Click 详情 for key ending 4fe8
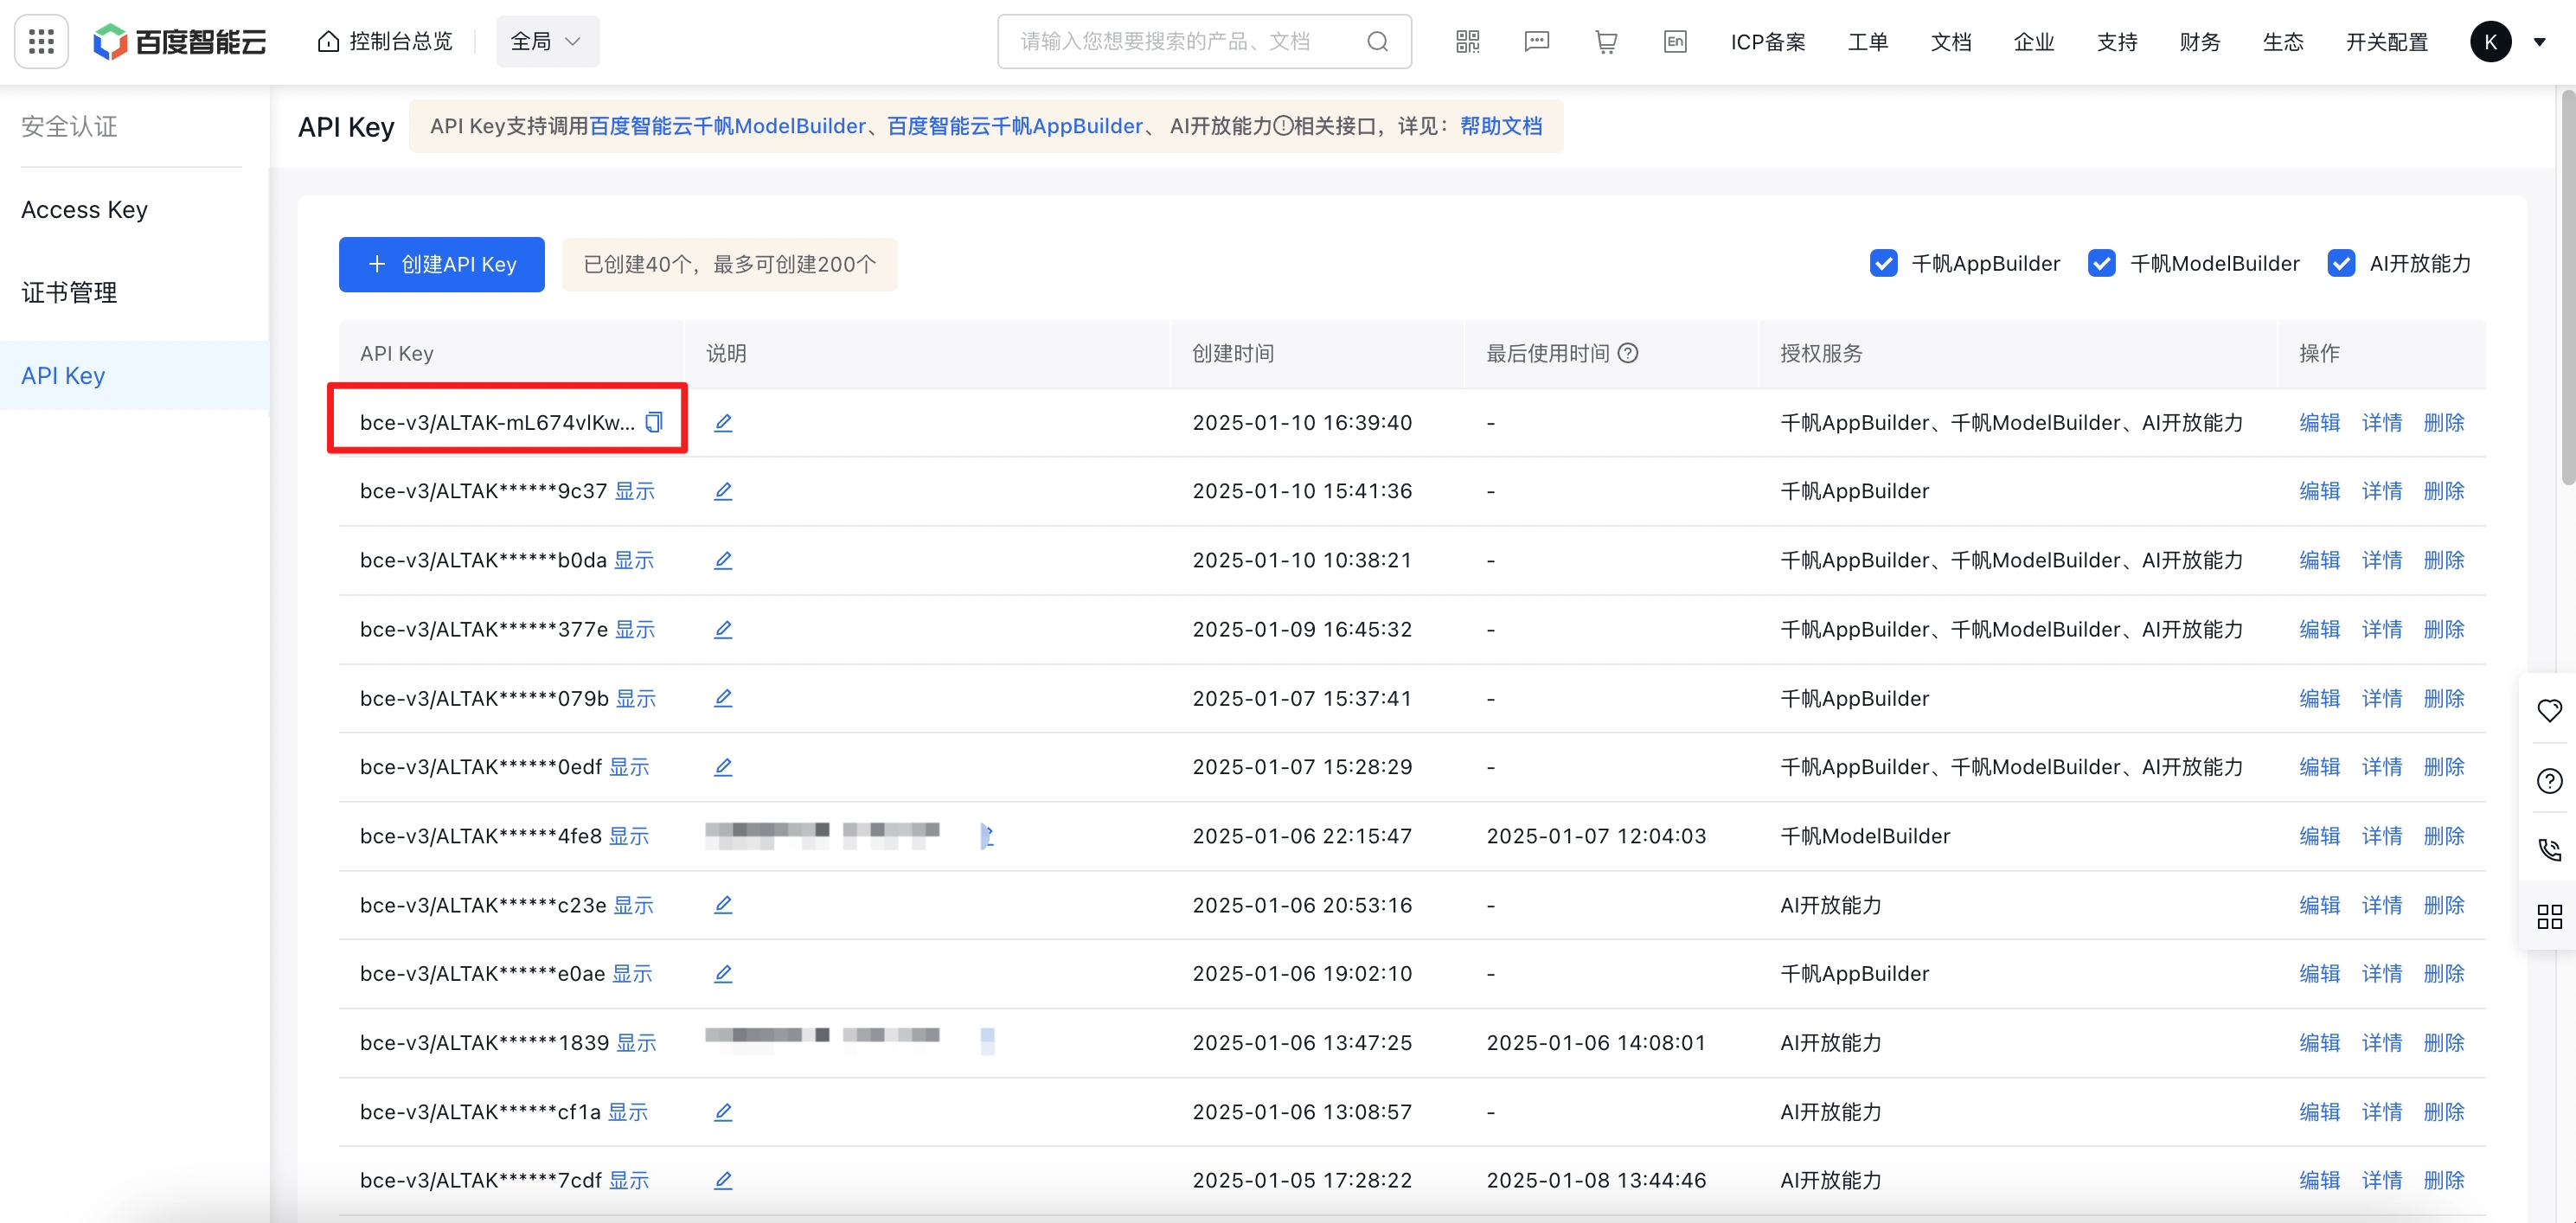2576x1223 pixels. point(2381,836)
